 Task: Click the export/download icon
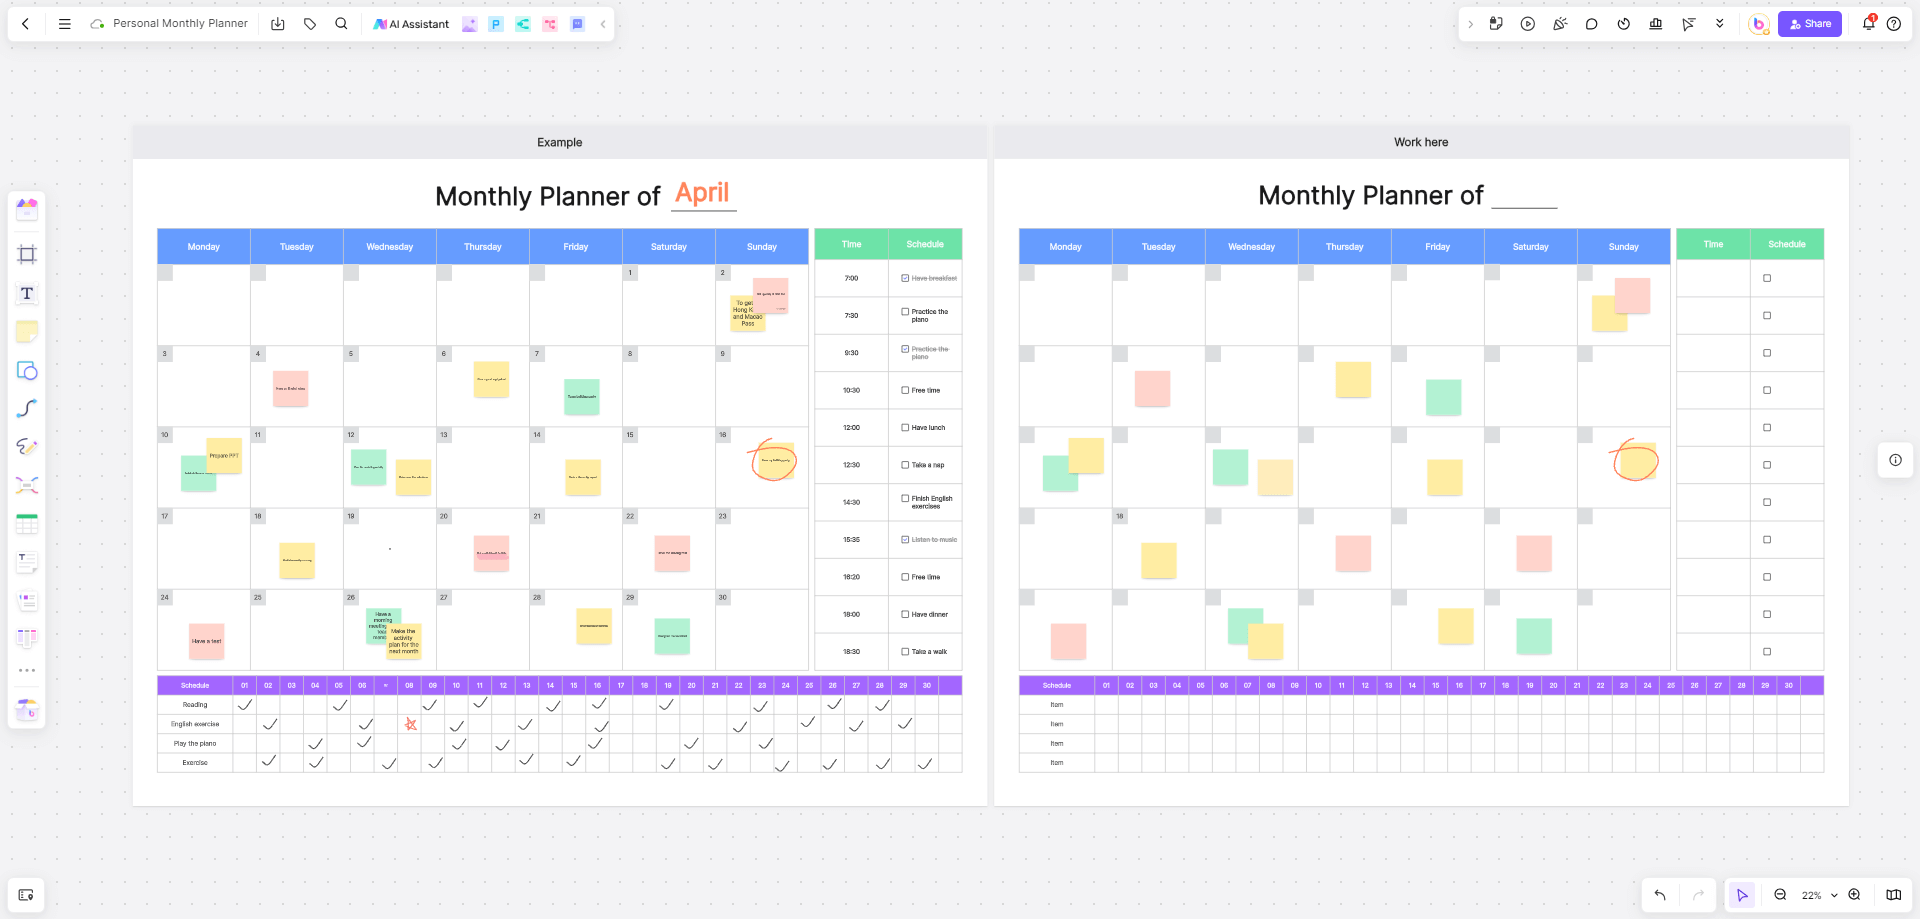tap(278, 24)
